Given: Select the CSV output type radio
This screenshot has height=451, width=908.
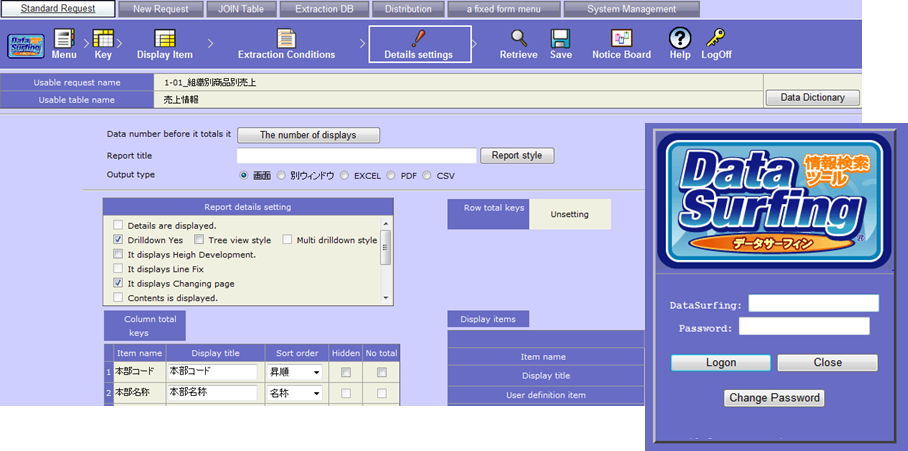Looking at the screenshot, I should pos(427,175).
